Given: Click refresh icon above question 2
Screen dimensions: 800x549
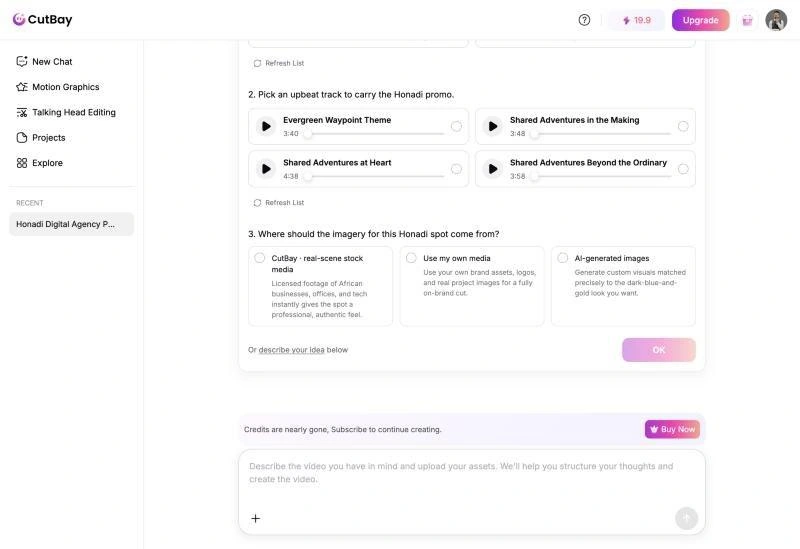Looking at the screenshot, I should point(257,63).
